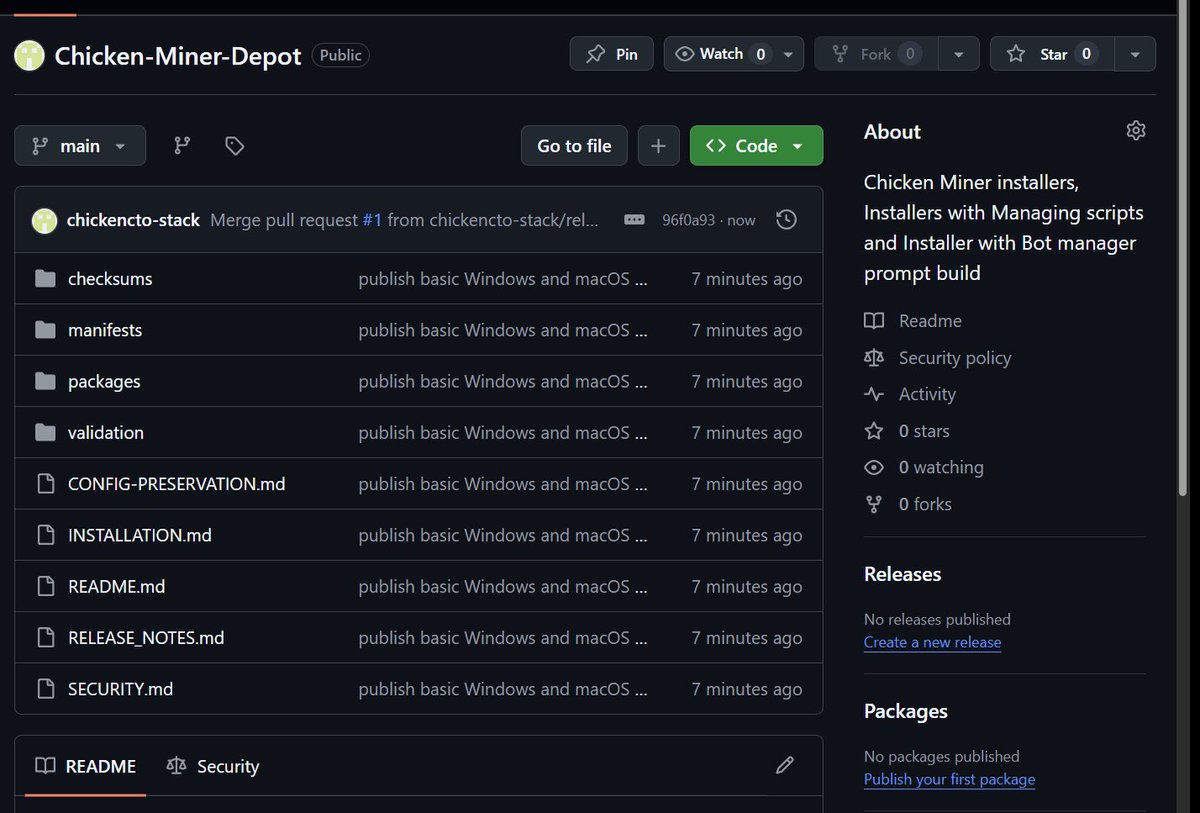Viewport: 1200px width, 813px height.
Task: Click the pulse icon beside Activity
Action: coord(874,394)
